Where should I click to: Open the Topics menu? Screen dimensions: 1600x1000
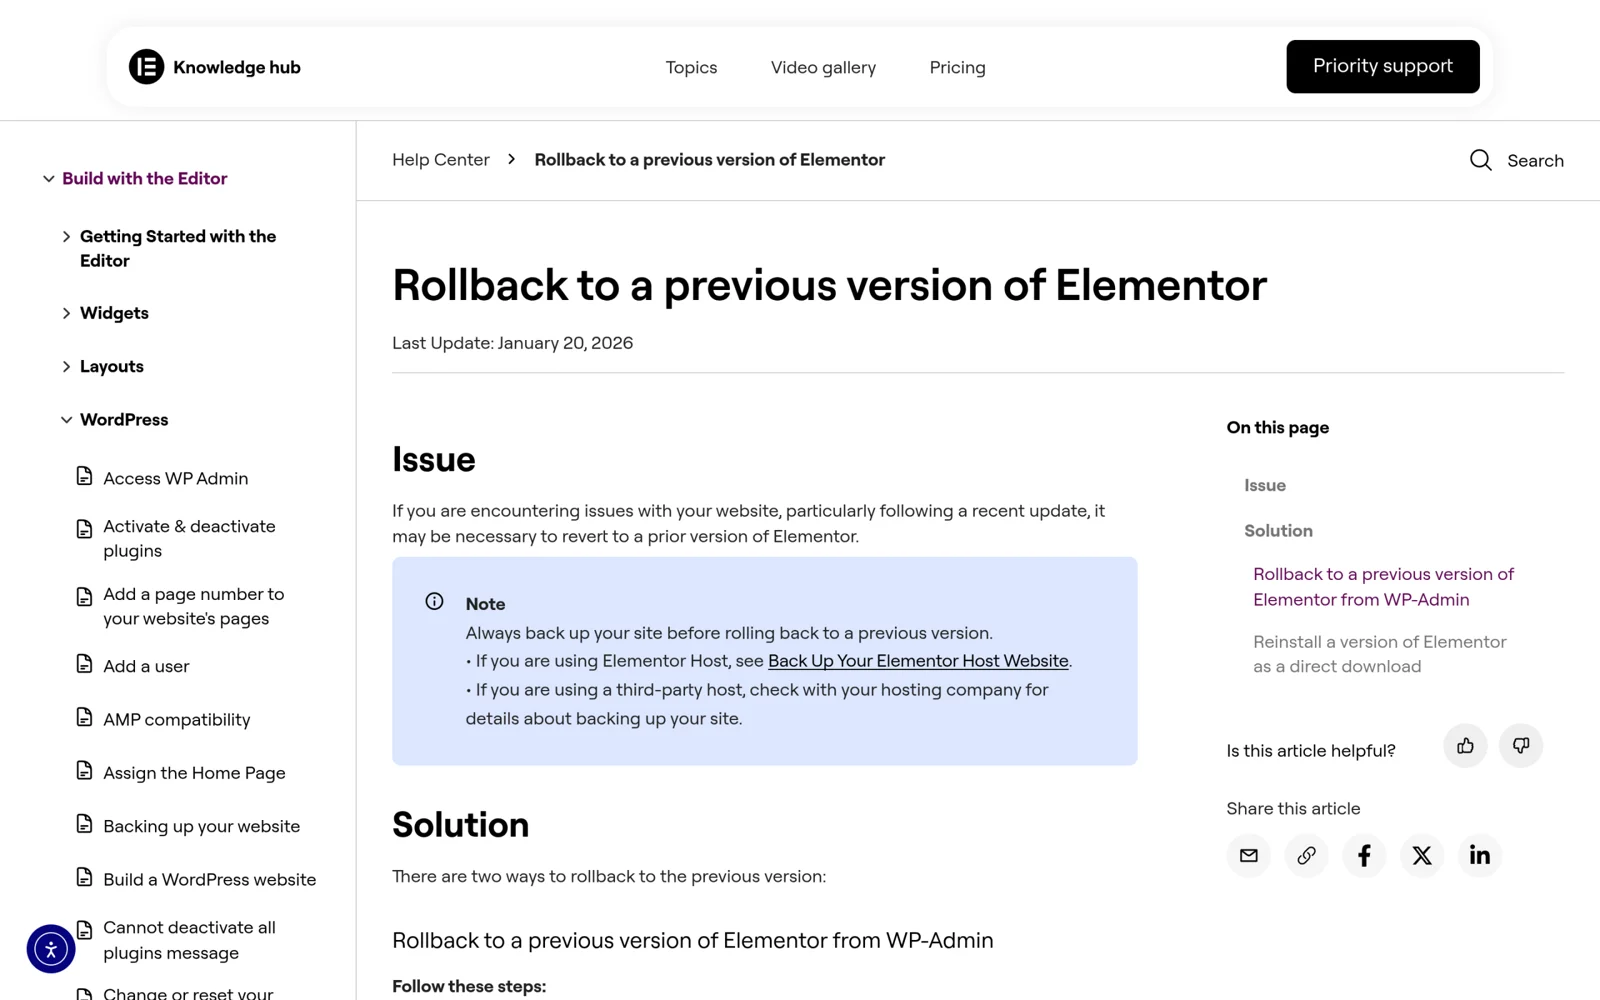coord(691,67)
